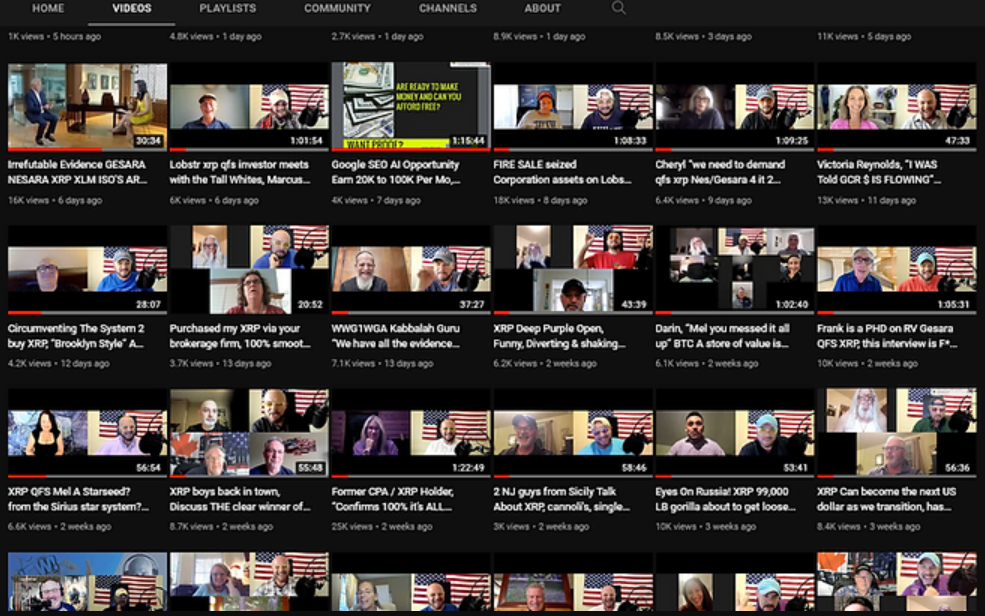The width and height of the screenshot is (985, 616).
Task: Switch to the Home tab
Action: click(x=48, y=9)
